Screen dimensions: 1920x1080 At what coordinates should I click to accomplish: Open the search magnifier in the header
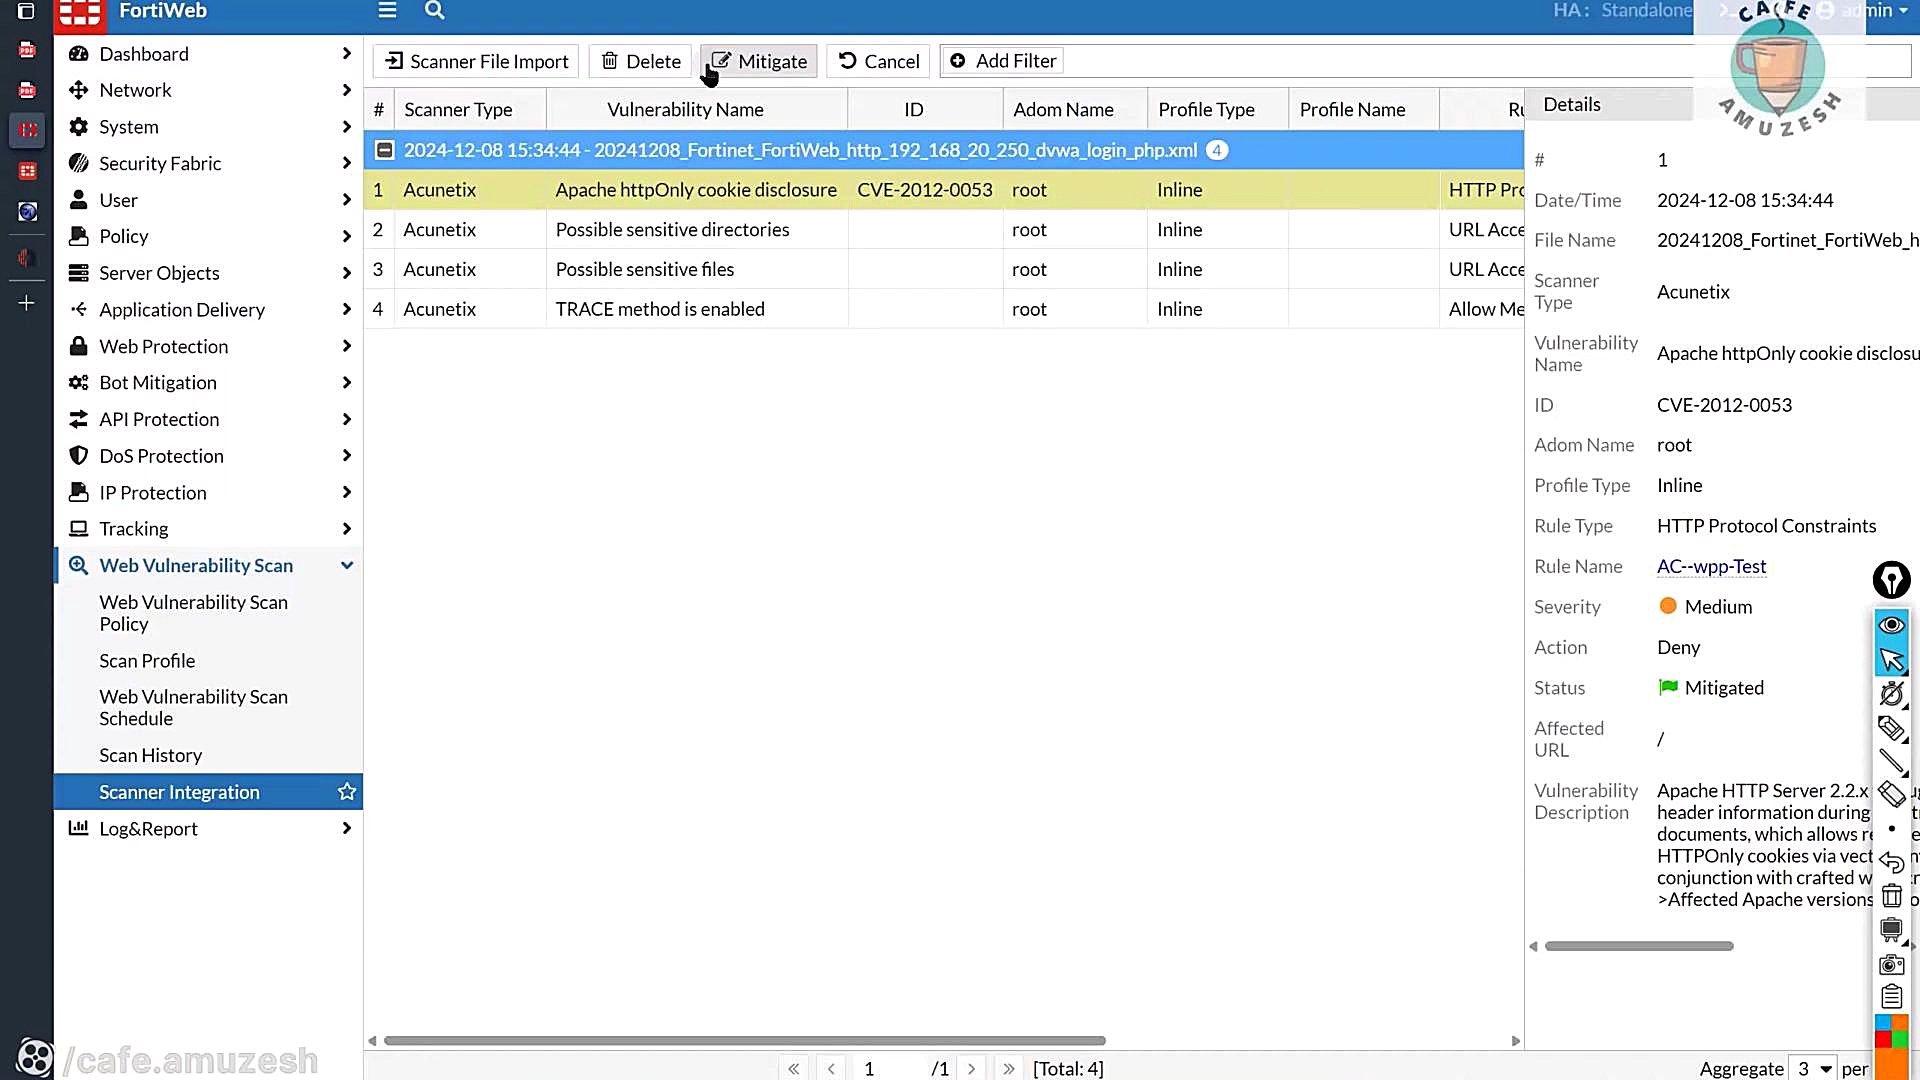tap(434, 11)
